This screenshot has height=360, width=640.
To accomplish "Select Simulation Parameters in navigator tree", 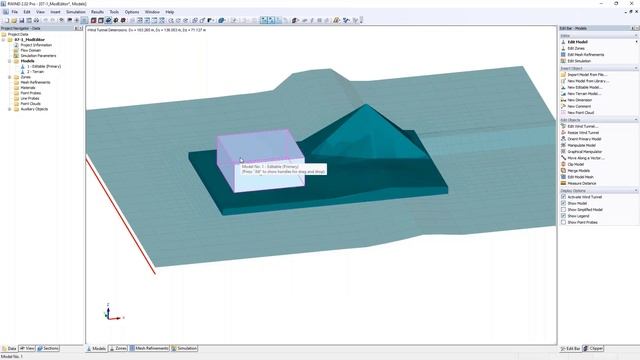I will (x=38, y=56).
